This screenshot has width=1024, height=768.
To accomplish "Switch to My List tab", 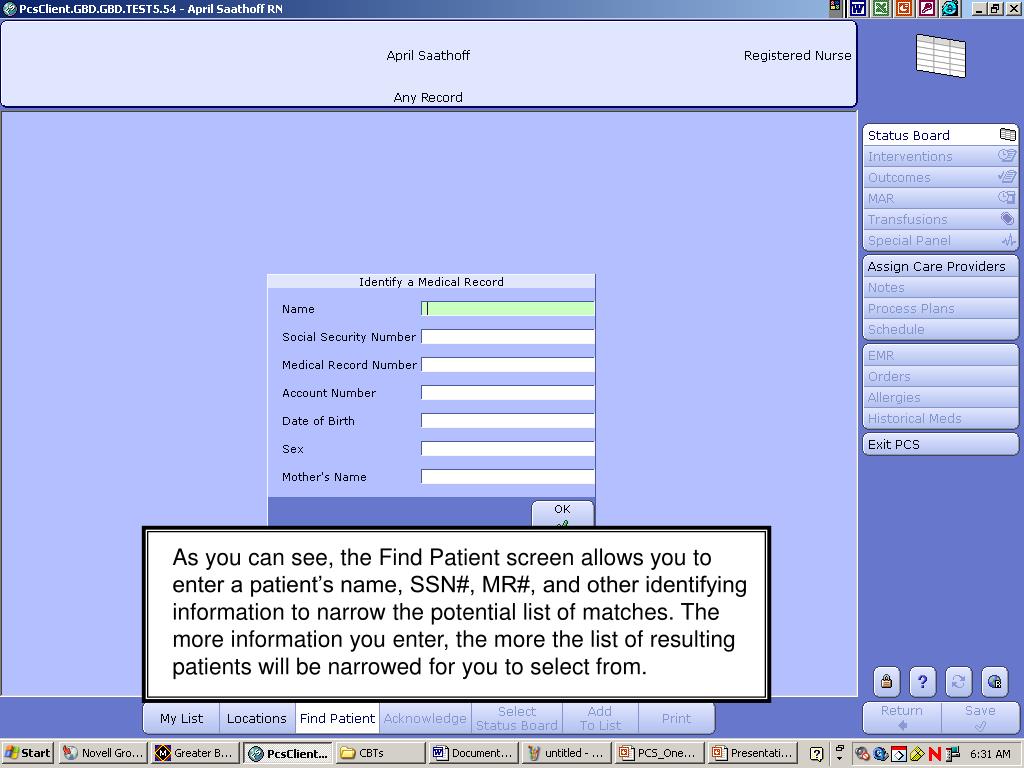I will point(182,718).
